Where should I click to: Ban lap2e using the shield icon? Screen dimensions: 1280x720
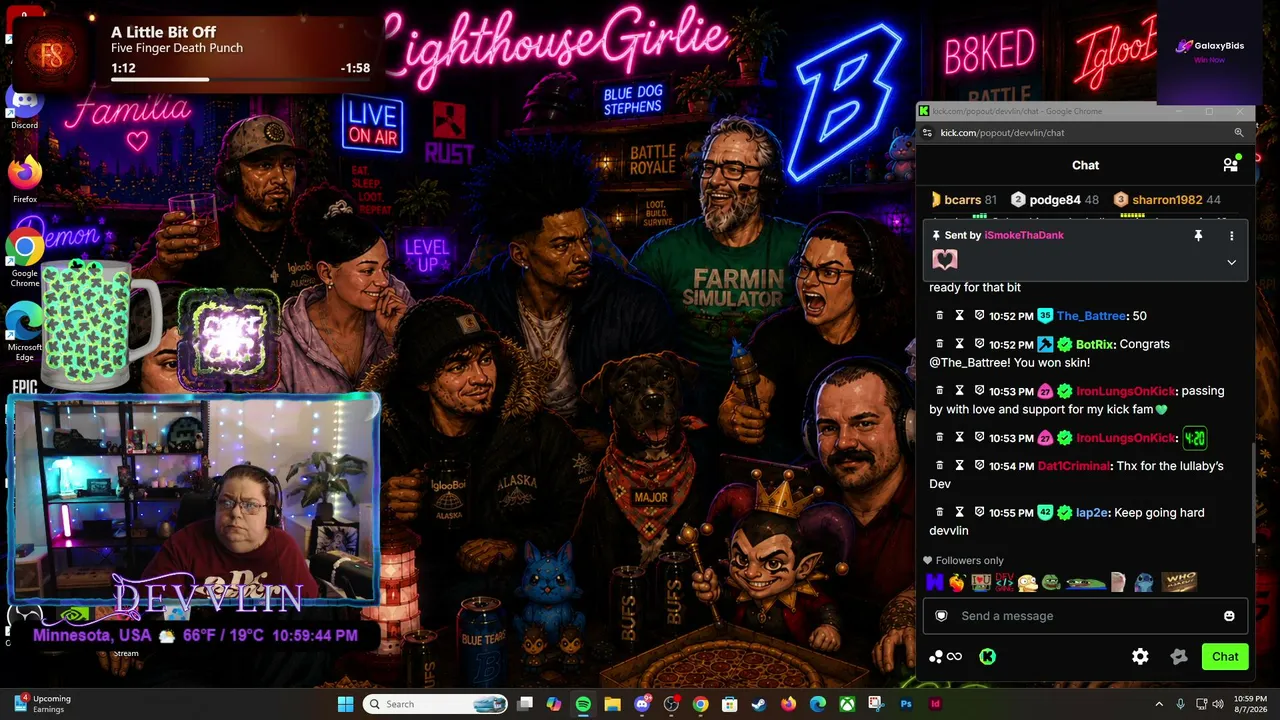[x=979, y=513]
